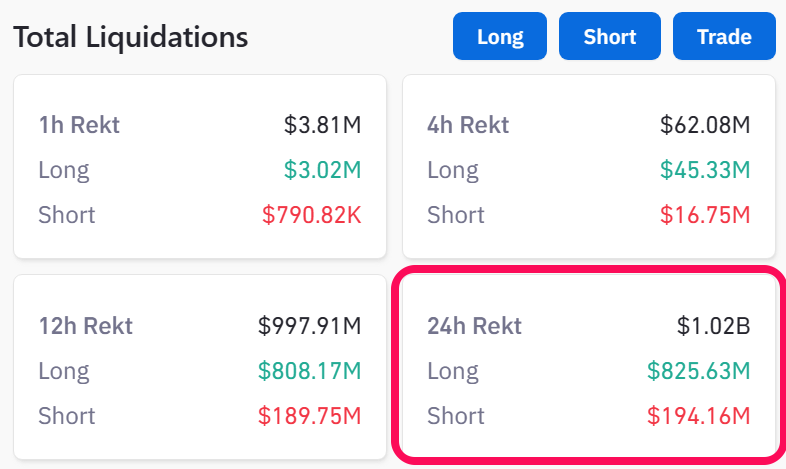The height and width of the screenshot is (469, 786).
Task: Click the 24h Rekt total $1.02B
Action: [713, 326]
